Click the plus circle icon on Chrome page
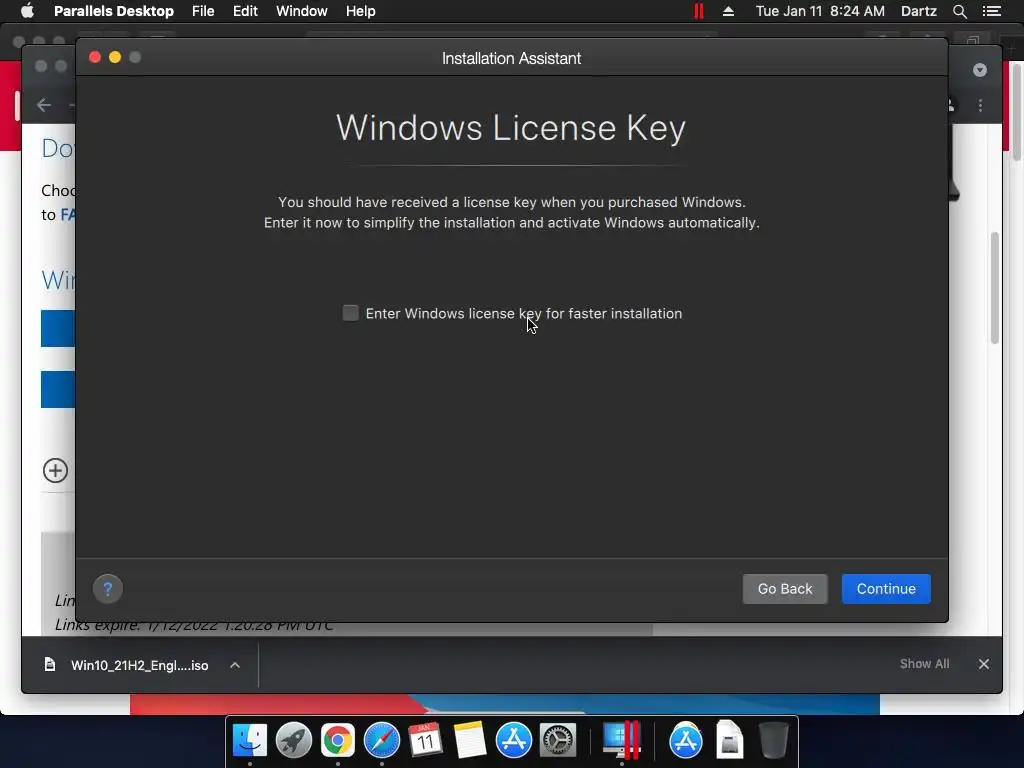The image size is (1024, 768). (56, 470)
